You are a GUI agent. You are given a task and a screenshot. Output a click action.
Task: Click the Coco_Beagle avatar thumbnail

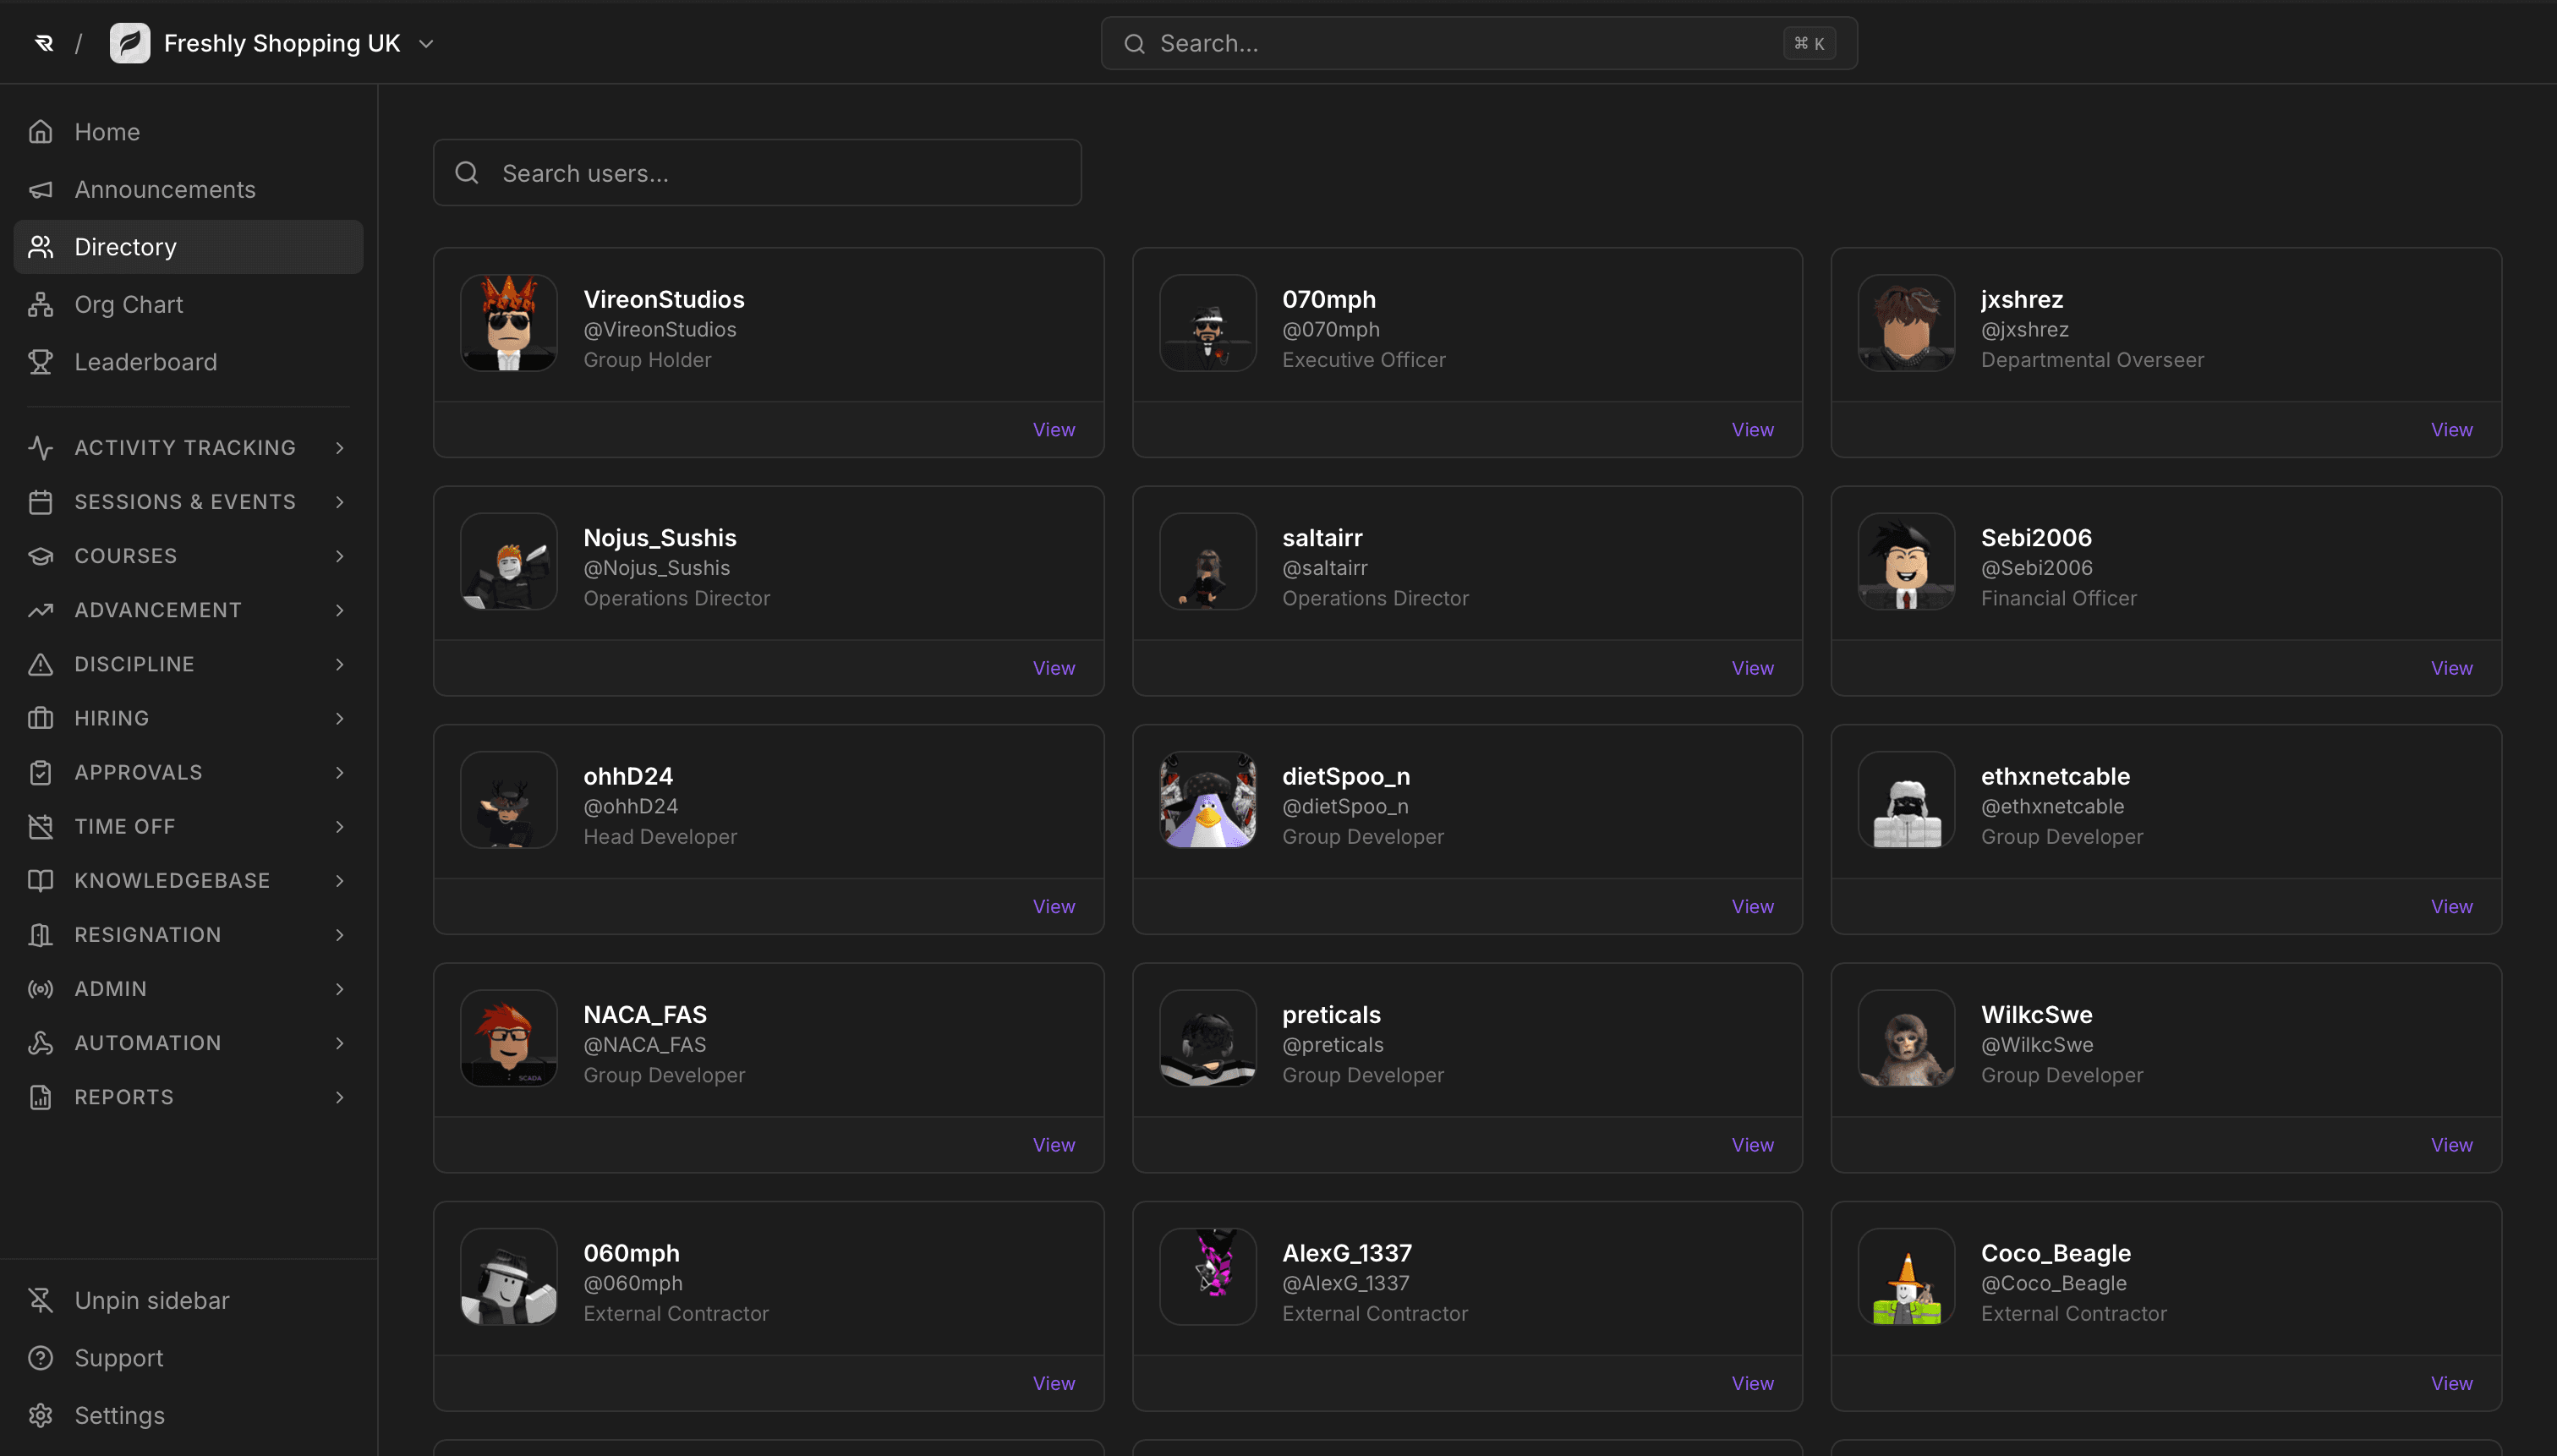pyautogui.click(x=1906, y=1277)
